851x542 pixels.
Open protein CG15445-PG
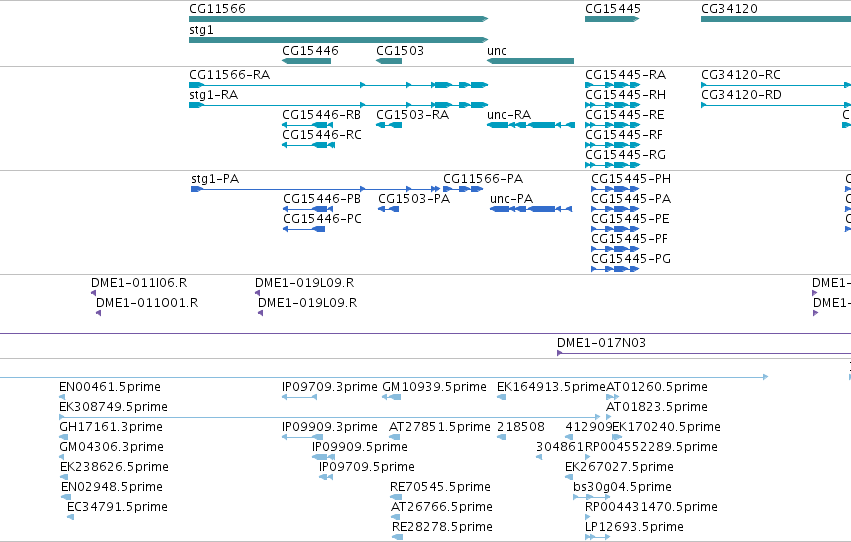pyautogui.click(x=615, y=269)
